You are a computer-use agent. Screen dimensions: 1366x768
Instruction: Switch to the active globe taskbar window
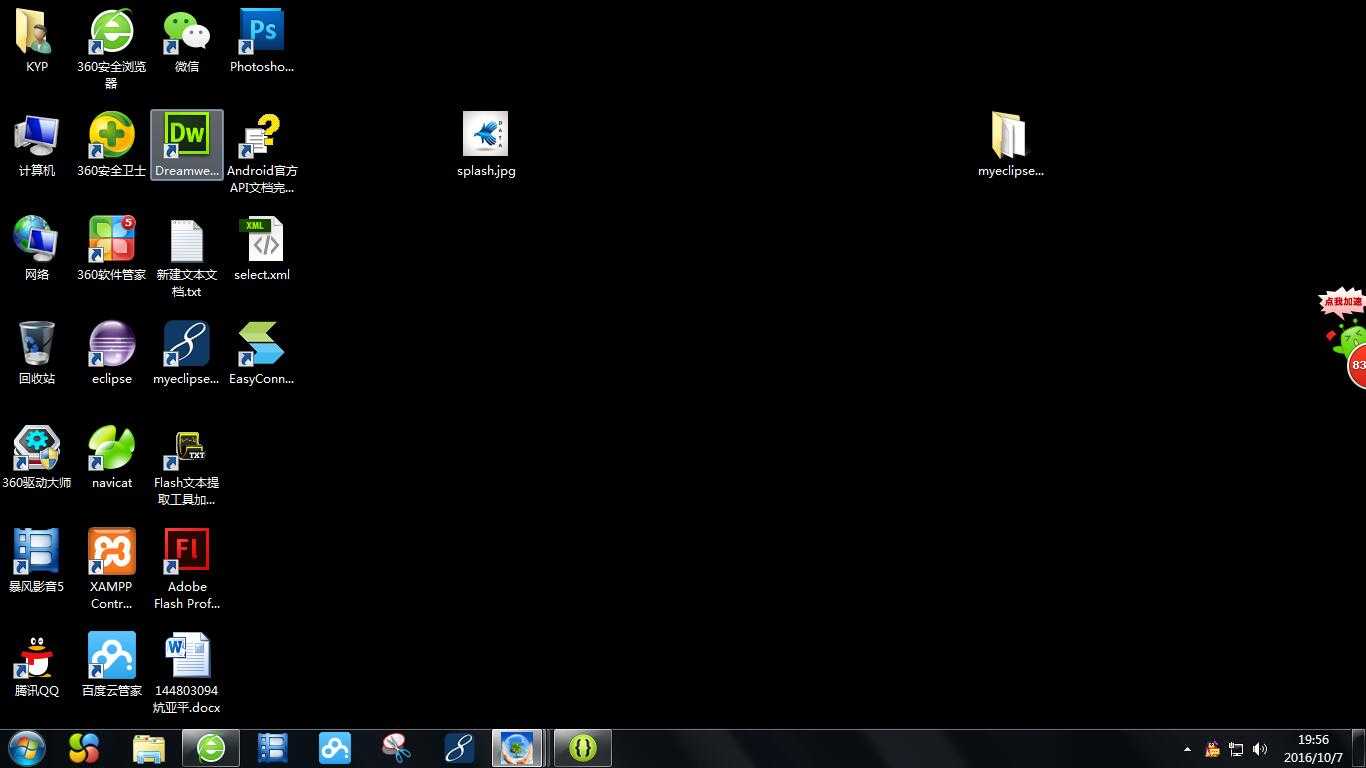[x=517, y=748]
